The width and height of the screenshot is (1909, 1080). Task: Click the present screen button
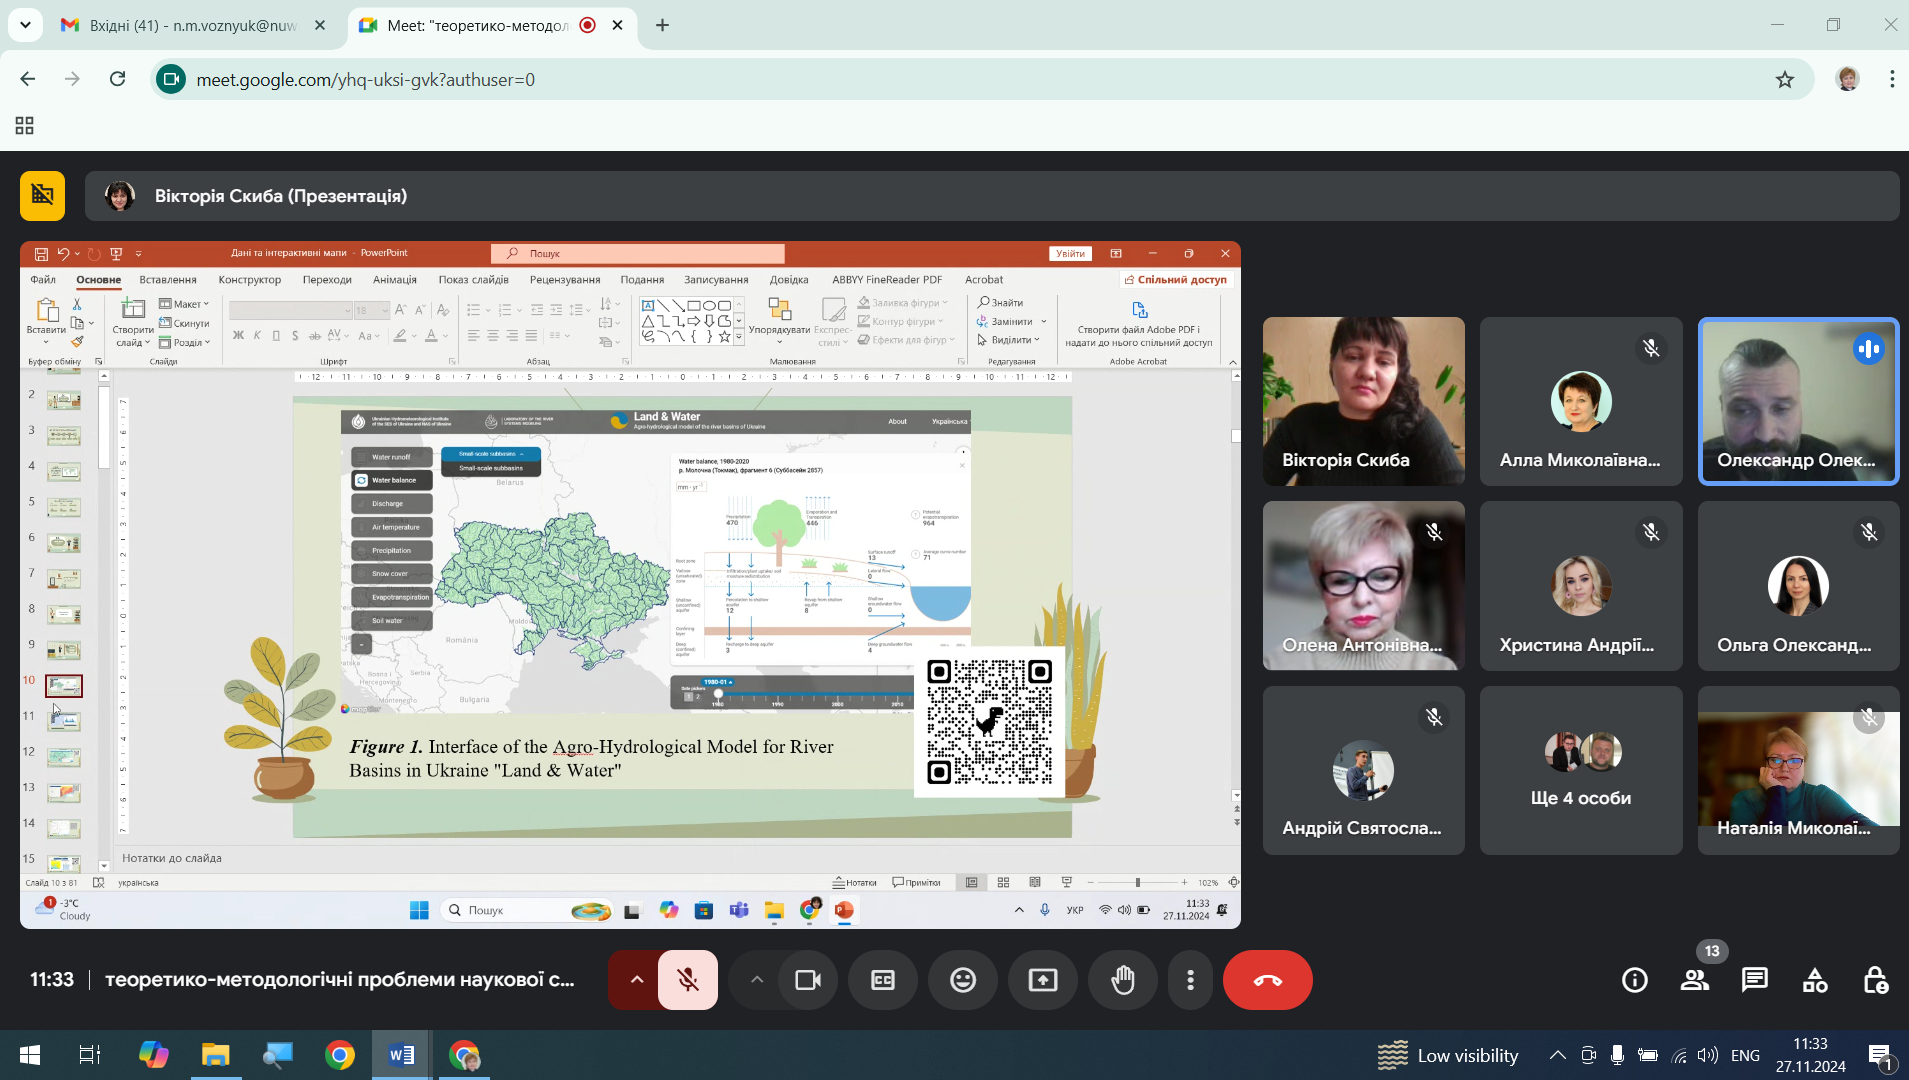[1043, 980]
